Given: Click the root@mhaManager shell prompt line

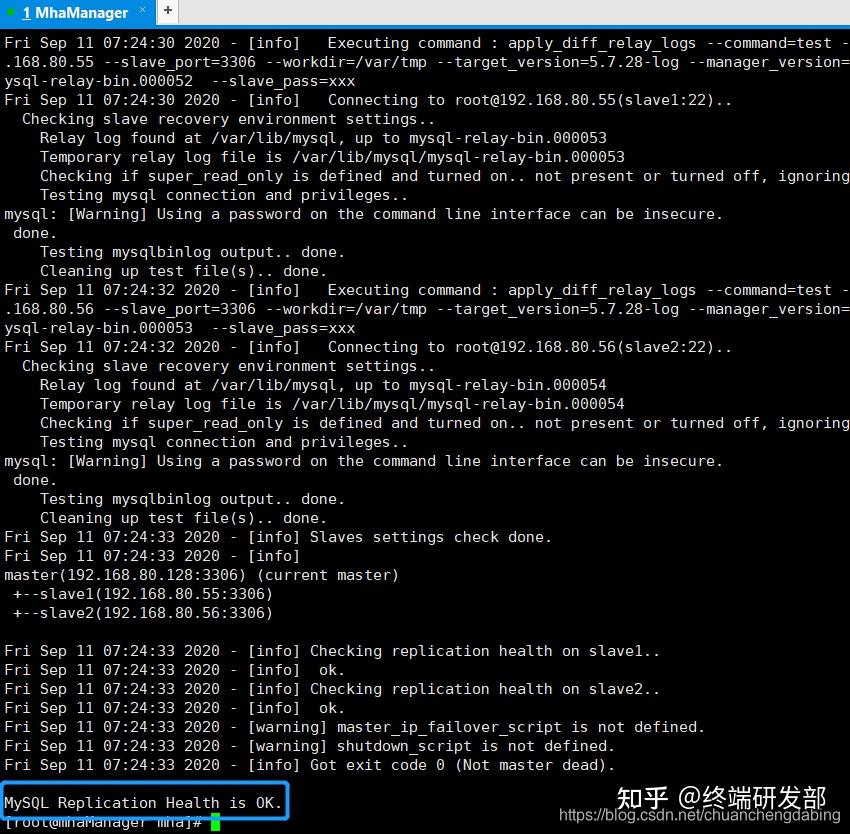Looking at the screenshot, I should coord(100,821).
